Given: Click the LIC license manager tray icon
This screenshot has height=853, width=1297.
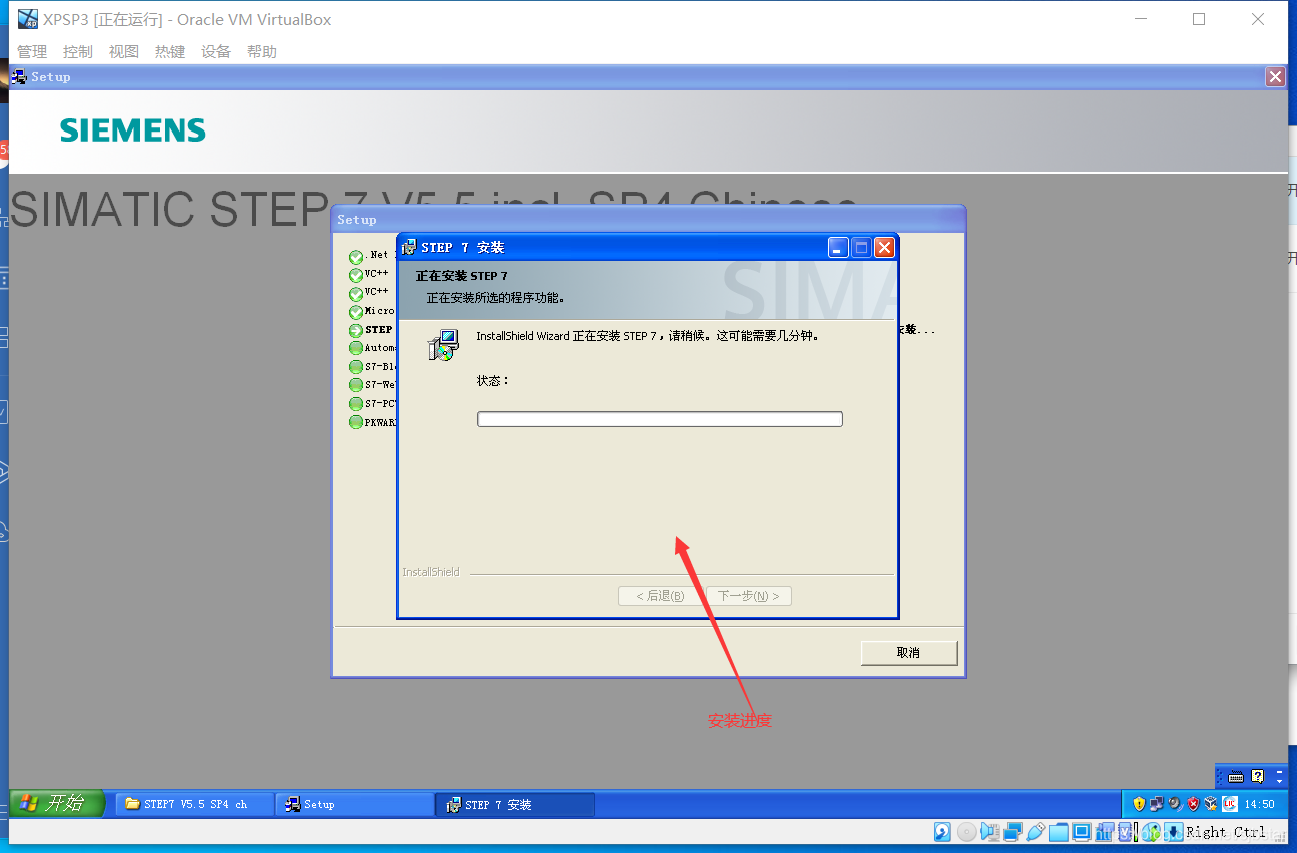Looking at the screenshot, I should [1229, 804].
